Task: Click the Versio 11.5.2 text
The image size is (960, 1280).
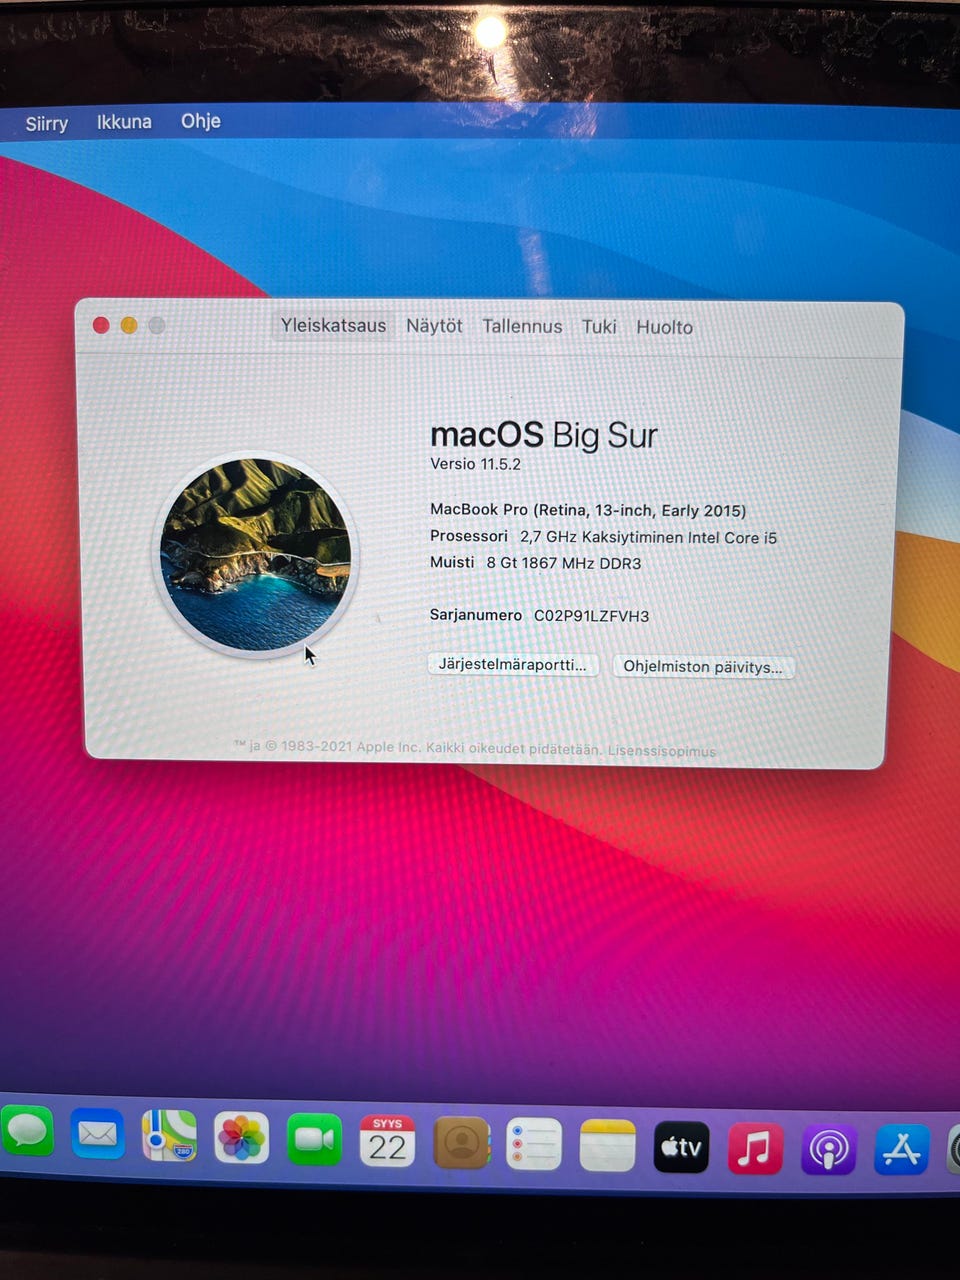Action: tap(475, 464)
